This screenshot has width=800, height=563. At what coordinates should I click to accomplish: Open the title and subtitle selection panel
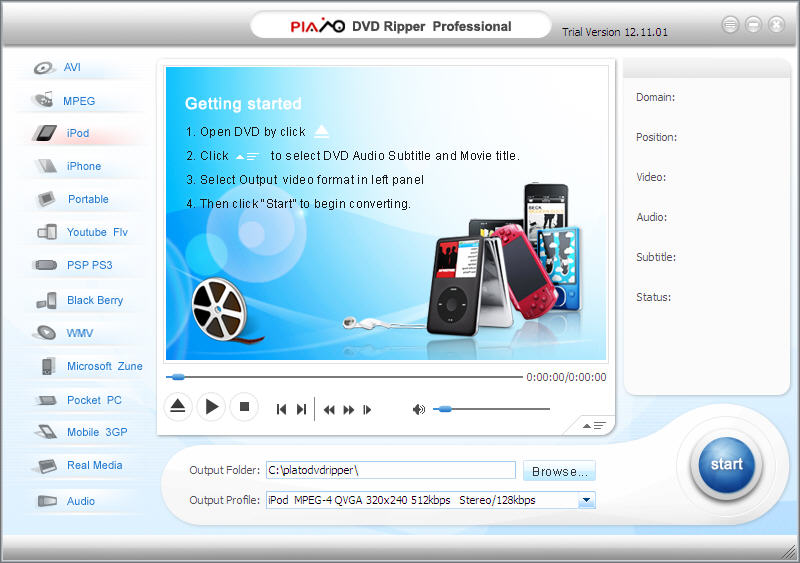pyautogui.click(x=594, y=426)
